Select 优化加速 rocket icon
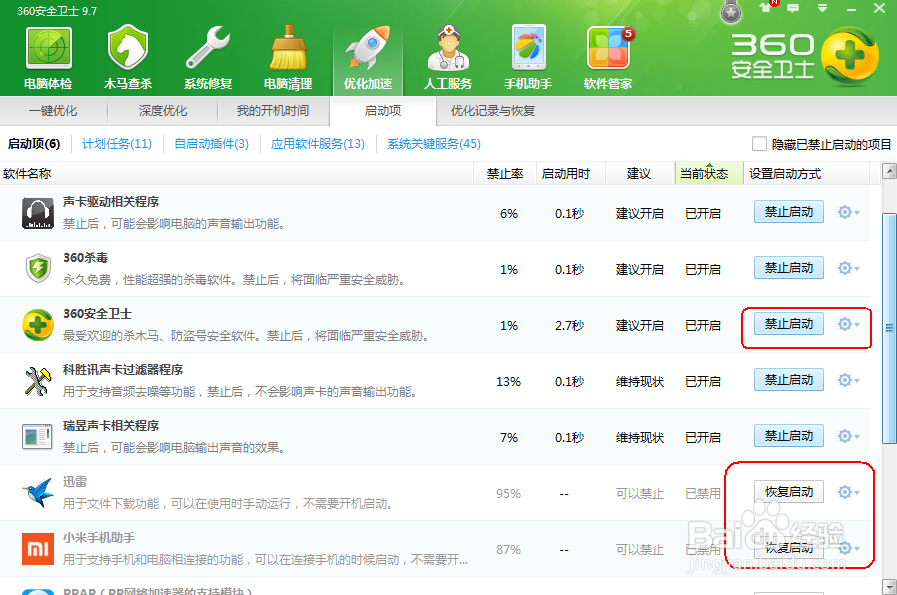897x595 pixels. pos(368,47)
